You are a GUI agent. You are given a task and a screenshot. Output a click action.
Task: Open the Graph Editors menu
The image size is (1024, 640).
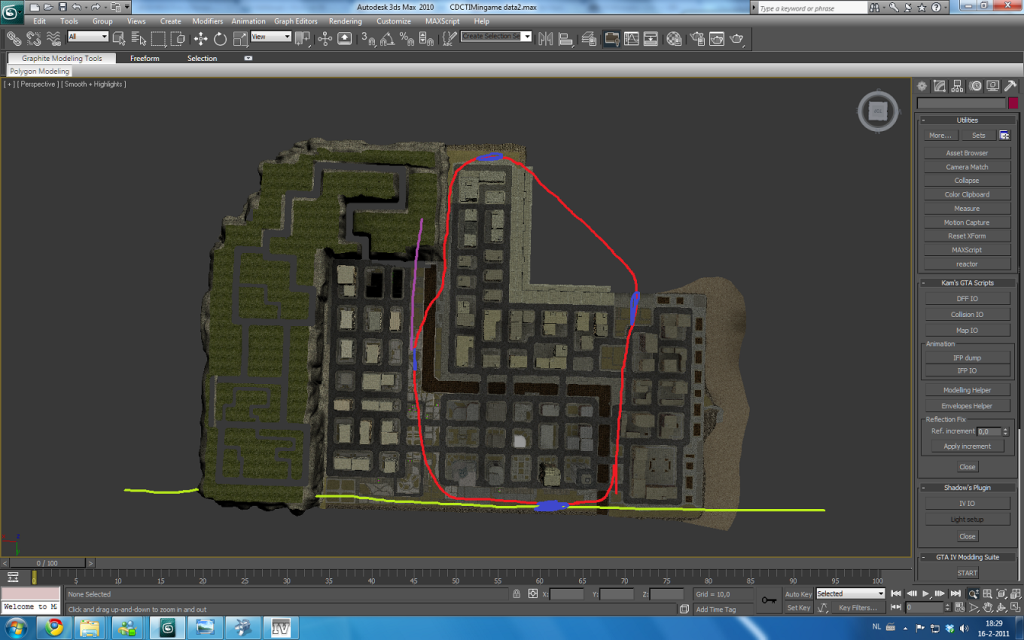click(x=296, y=21)
